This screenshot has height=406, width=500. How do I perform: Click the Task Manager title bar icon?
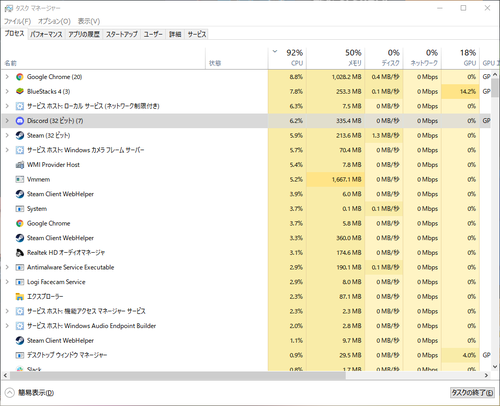tap(8, 8)
